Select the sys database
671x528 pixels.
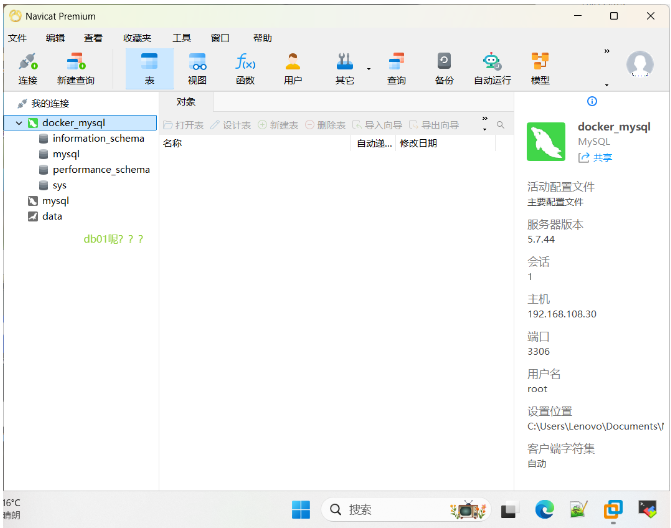pyautogui.click(x=59, y=185)
